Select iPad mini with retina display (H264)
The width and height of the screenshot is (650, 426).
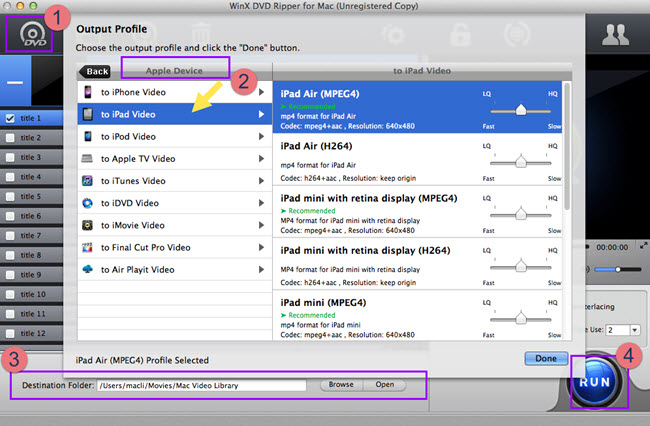coord(417,264)
